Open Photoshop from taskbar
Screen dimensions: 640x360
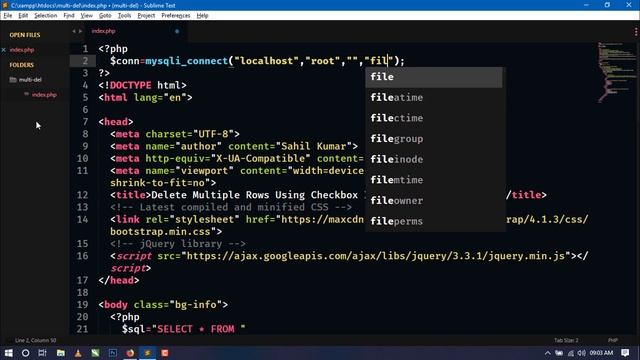click(113, 353)
